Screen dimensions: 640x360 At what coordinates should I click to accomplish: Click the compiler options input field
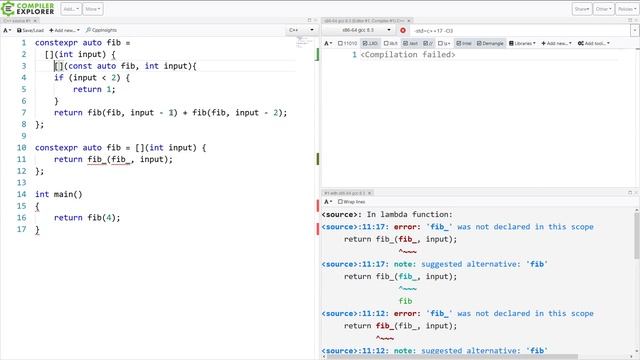pos(521,31)
